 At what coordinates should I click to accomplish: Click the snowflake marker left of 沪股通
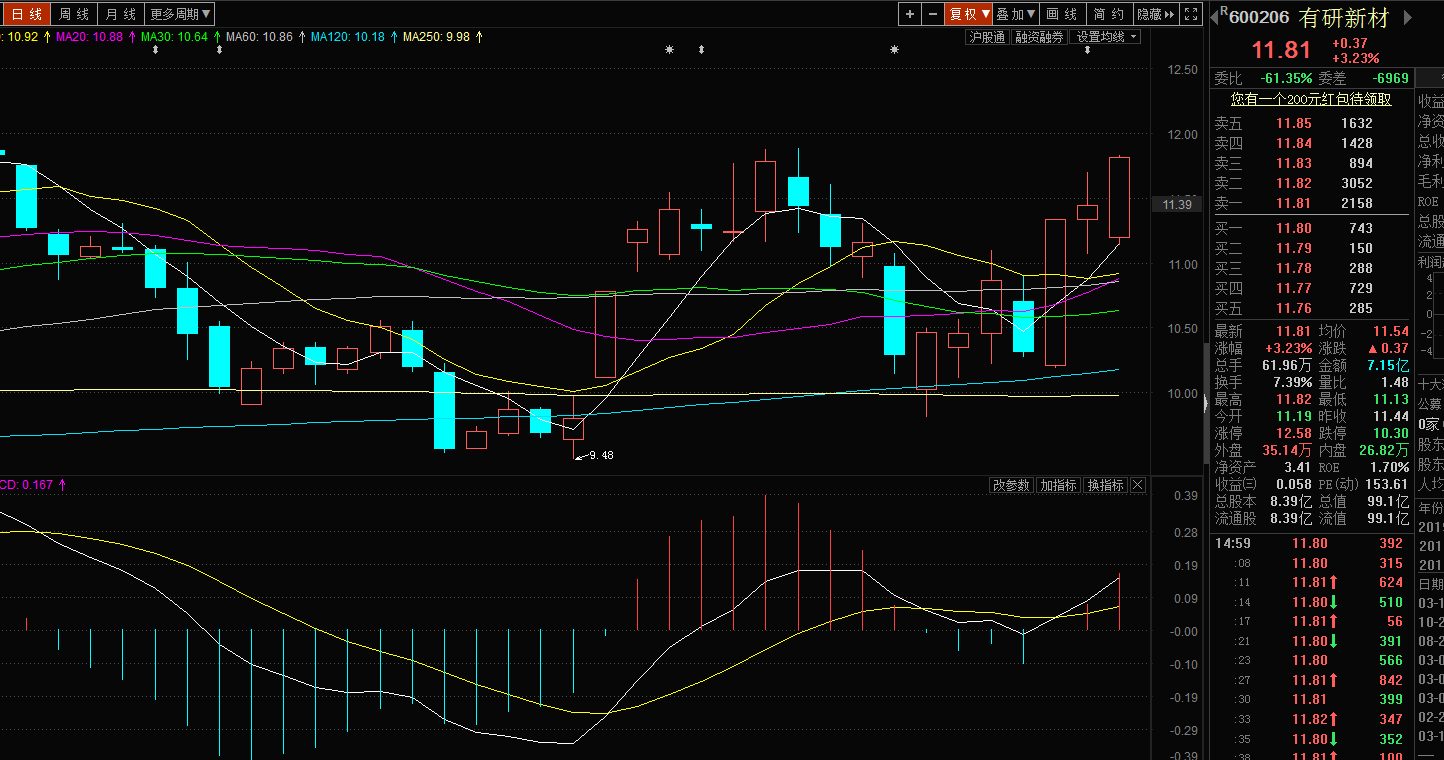tap(895, 49)
